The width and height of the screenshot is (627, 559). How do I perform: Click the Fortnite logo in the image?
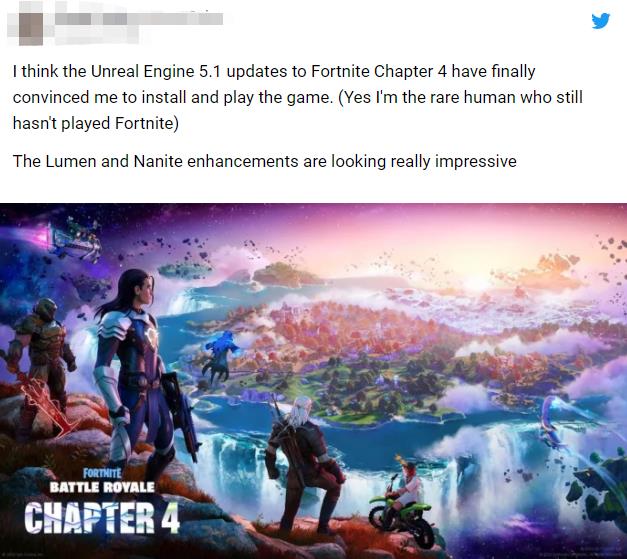tap(102, 473)
